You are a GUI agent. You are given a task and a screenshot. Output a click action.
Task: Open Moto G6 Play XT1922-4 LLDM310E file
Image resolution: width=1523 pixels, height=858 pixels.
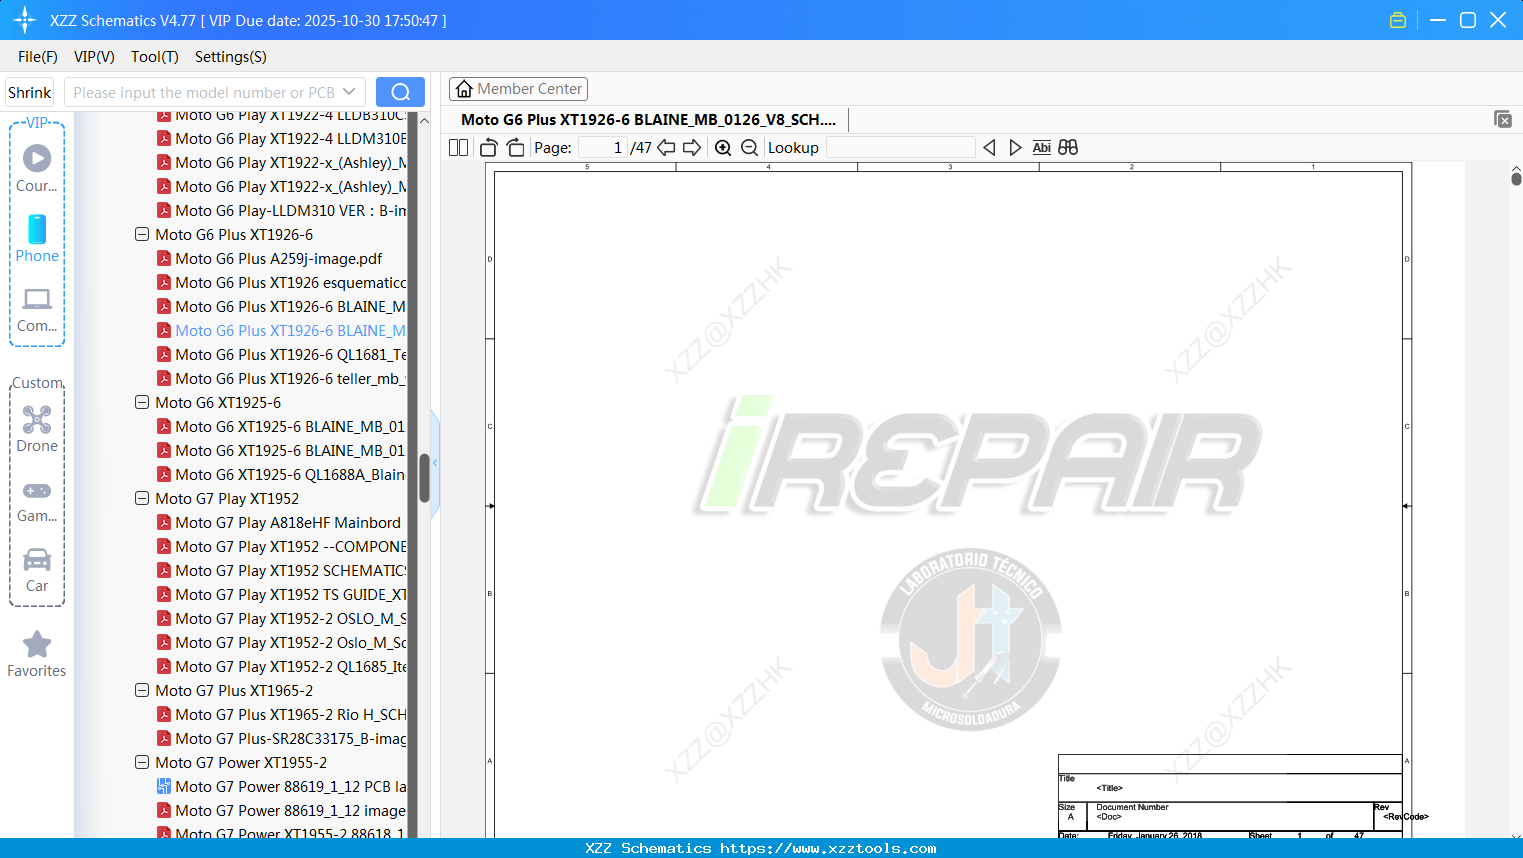tap(282, 139)
